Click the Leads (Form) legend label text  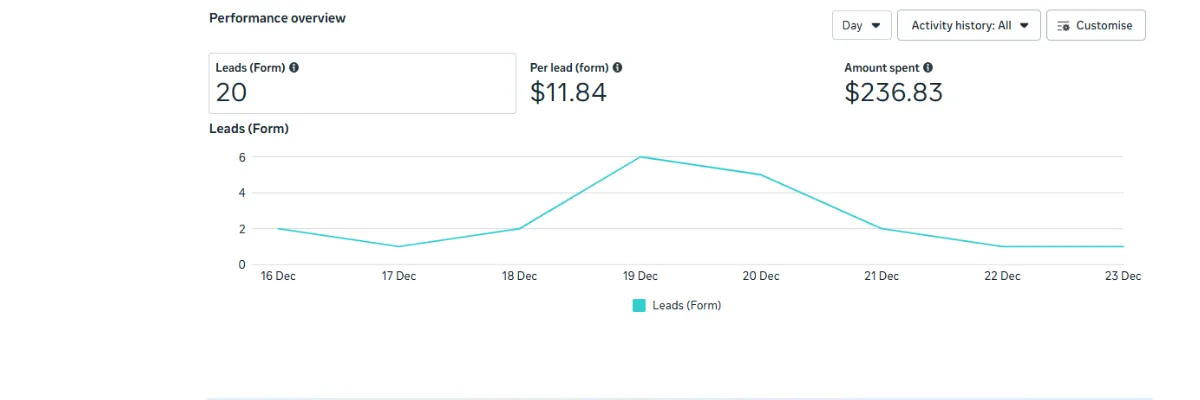click(x=686, y=305)
